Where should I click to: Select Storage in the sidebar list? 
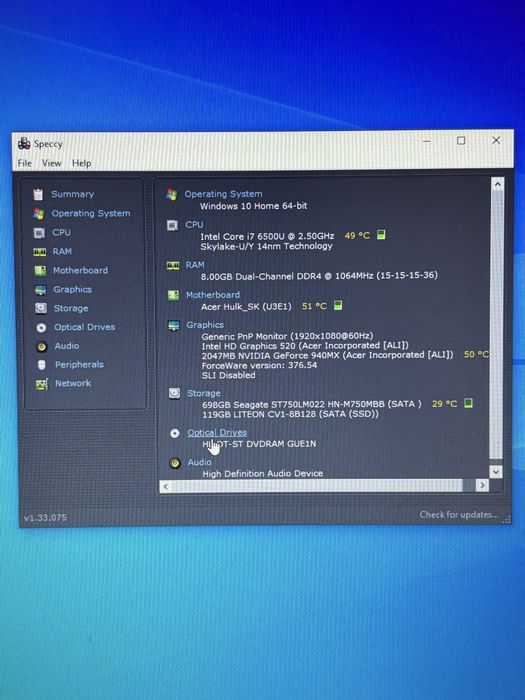[71, 308]
